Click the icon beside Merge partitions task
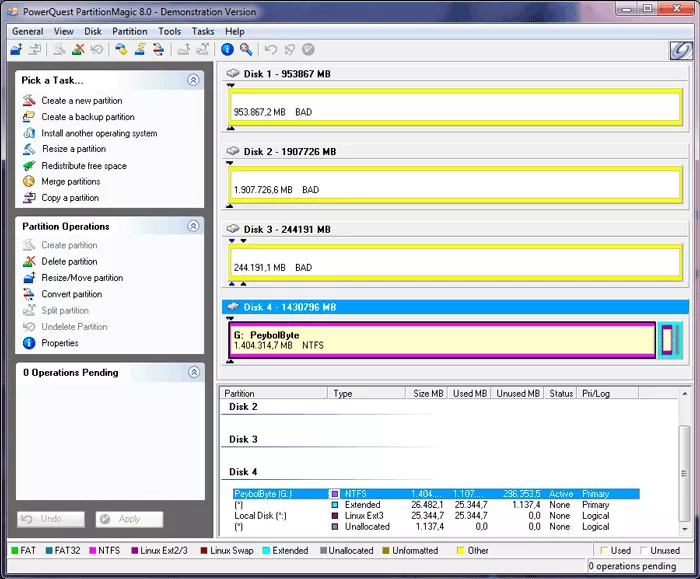The image size is (700, 579). pyautogui.click(x=29, y=181)
